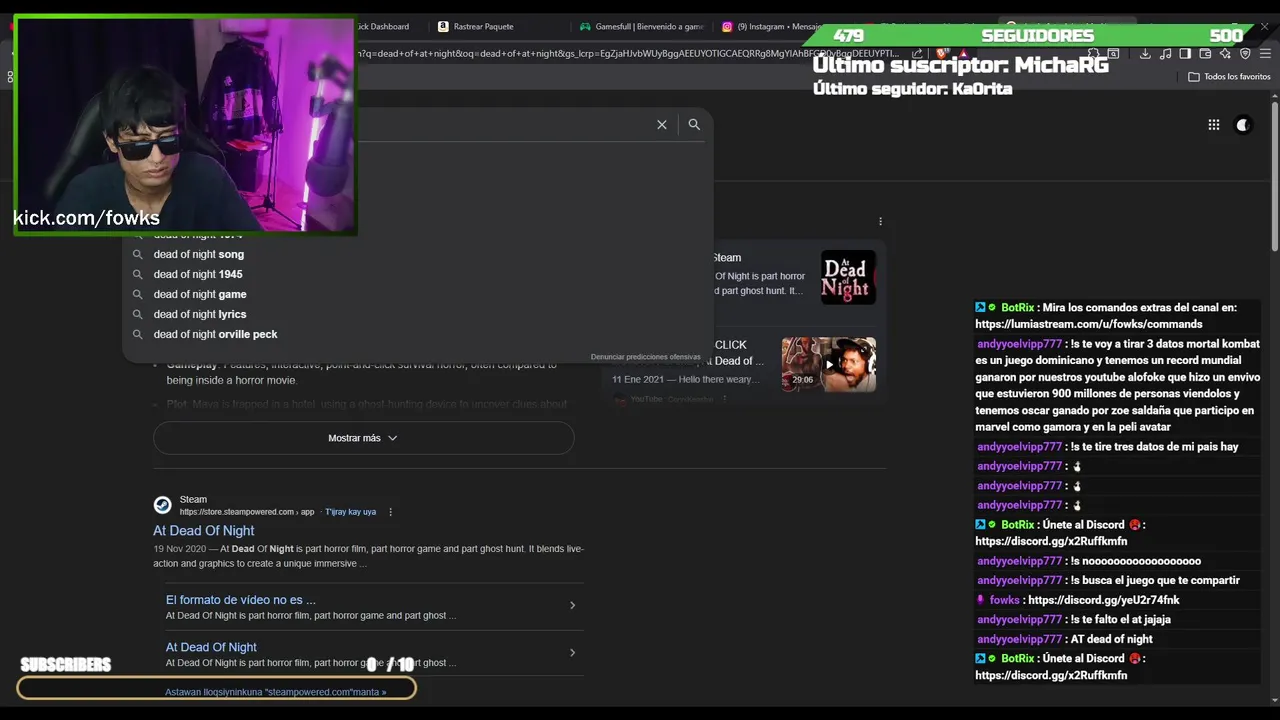Toggle the browser sidebar panel icon
The image size is (1280, 720).
point(1185,54)
